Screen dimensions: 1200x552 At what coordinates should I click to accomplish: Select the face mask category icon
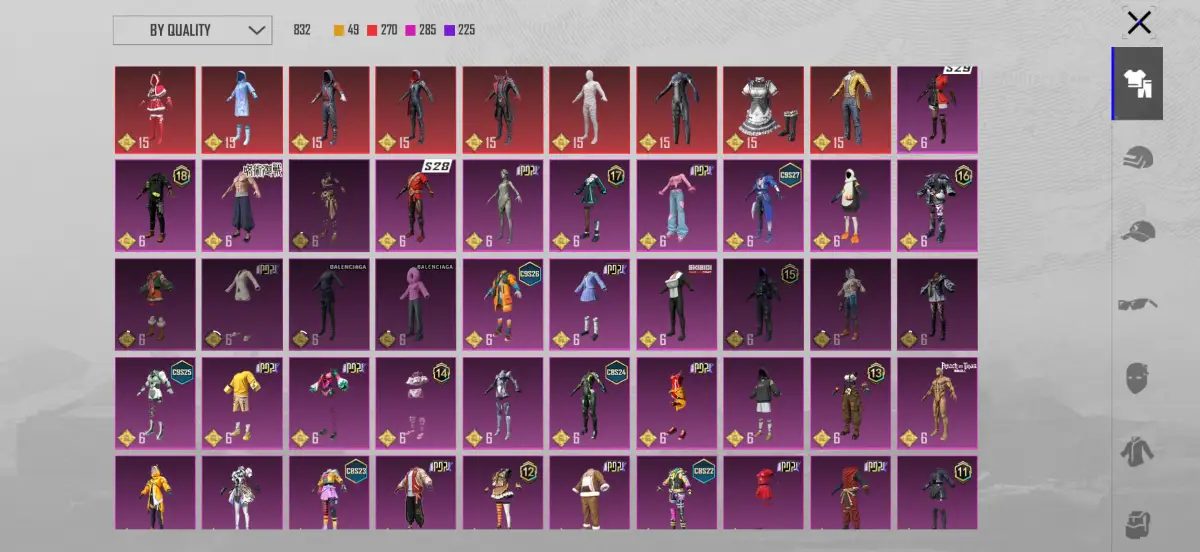click(1138, 377)
